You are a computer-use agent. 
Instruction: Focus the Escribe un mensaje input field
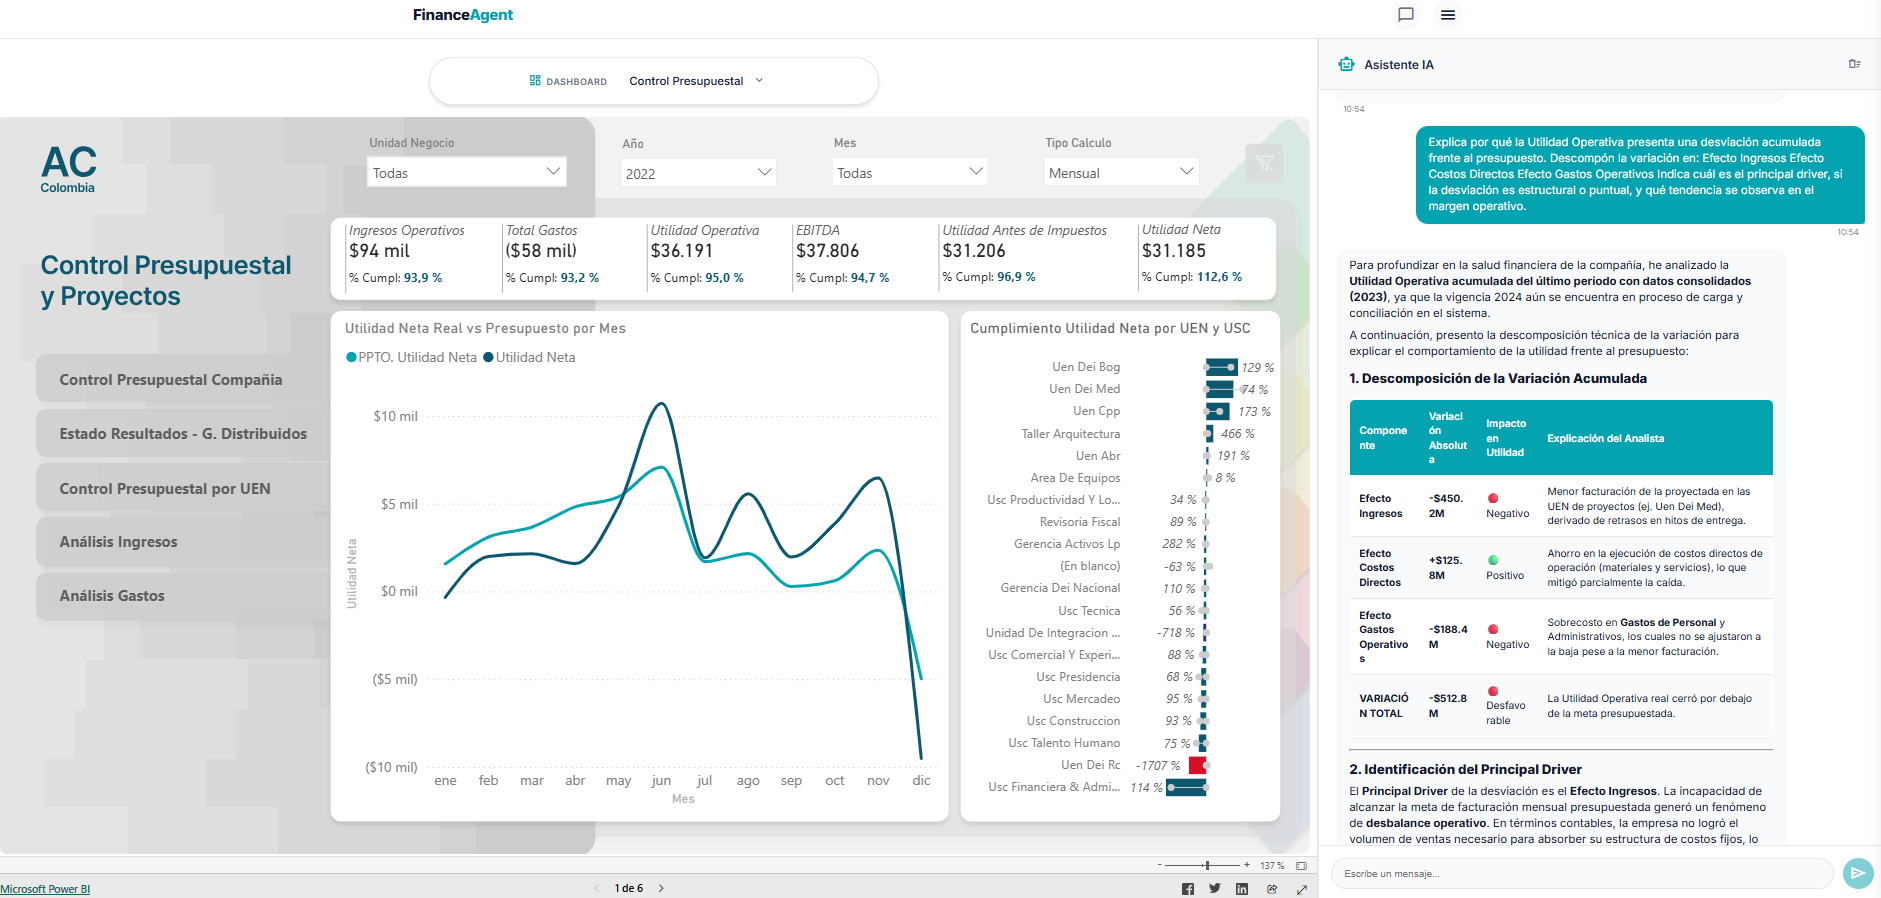click(x=1580, y=874)
